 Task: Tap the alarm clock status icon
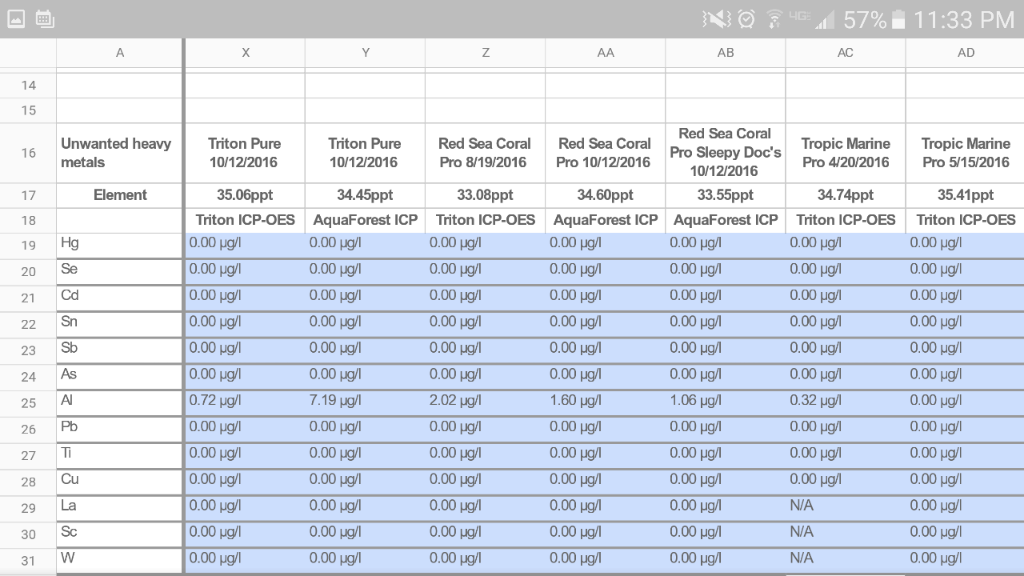746,20
